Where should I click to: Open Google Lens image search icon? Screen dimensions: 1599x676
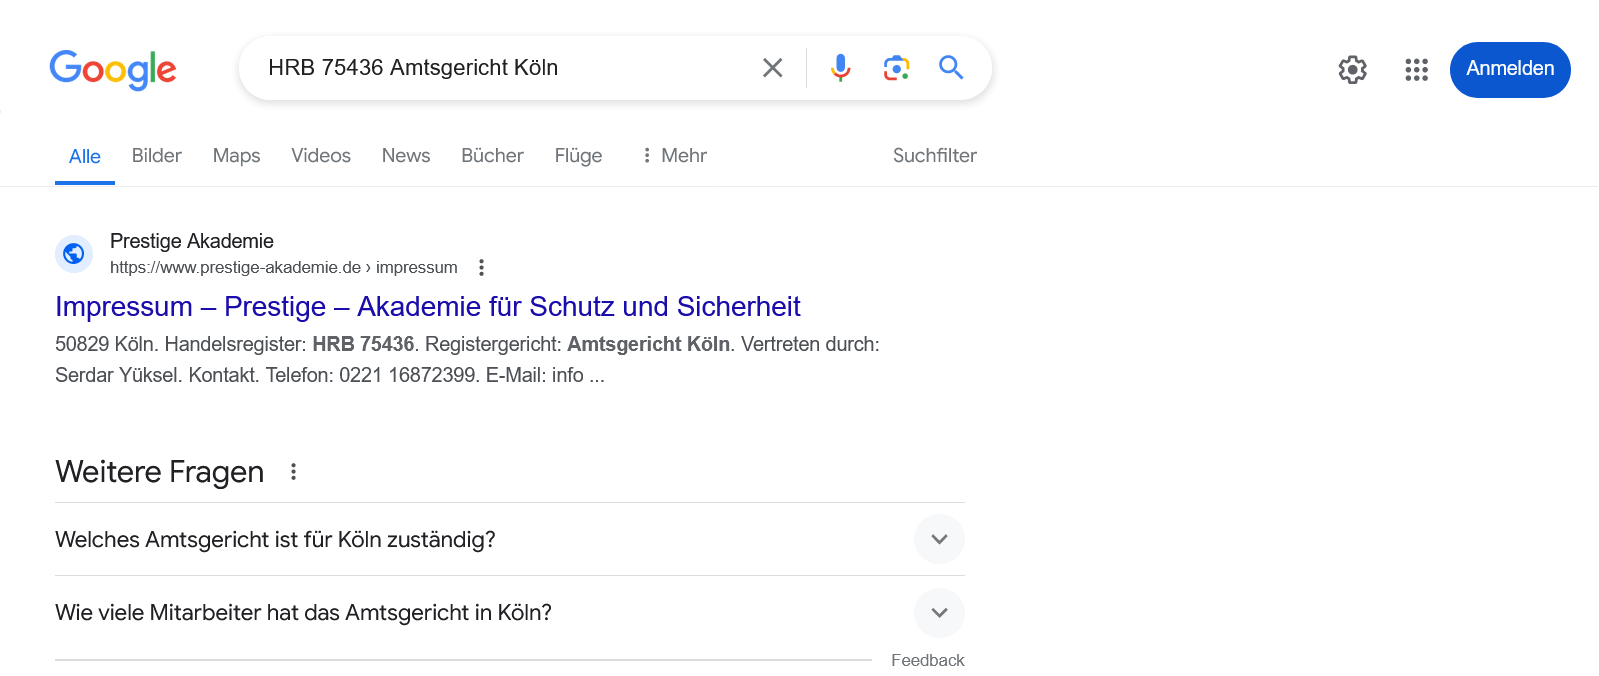click(x=896, y=68)
